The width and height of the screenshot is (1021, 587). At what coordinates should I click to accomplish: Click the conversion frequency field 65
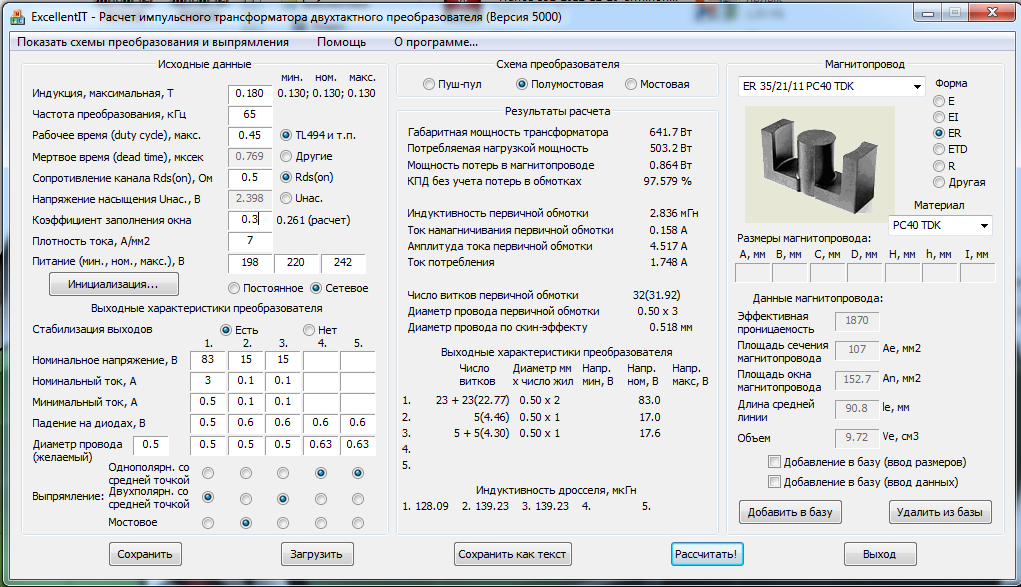[250, 115]
